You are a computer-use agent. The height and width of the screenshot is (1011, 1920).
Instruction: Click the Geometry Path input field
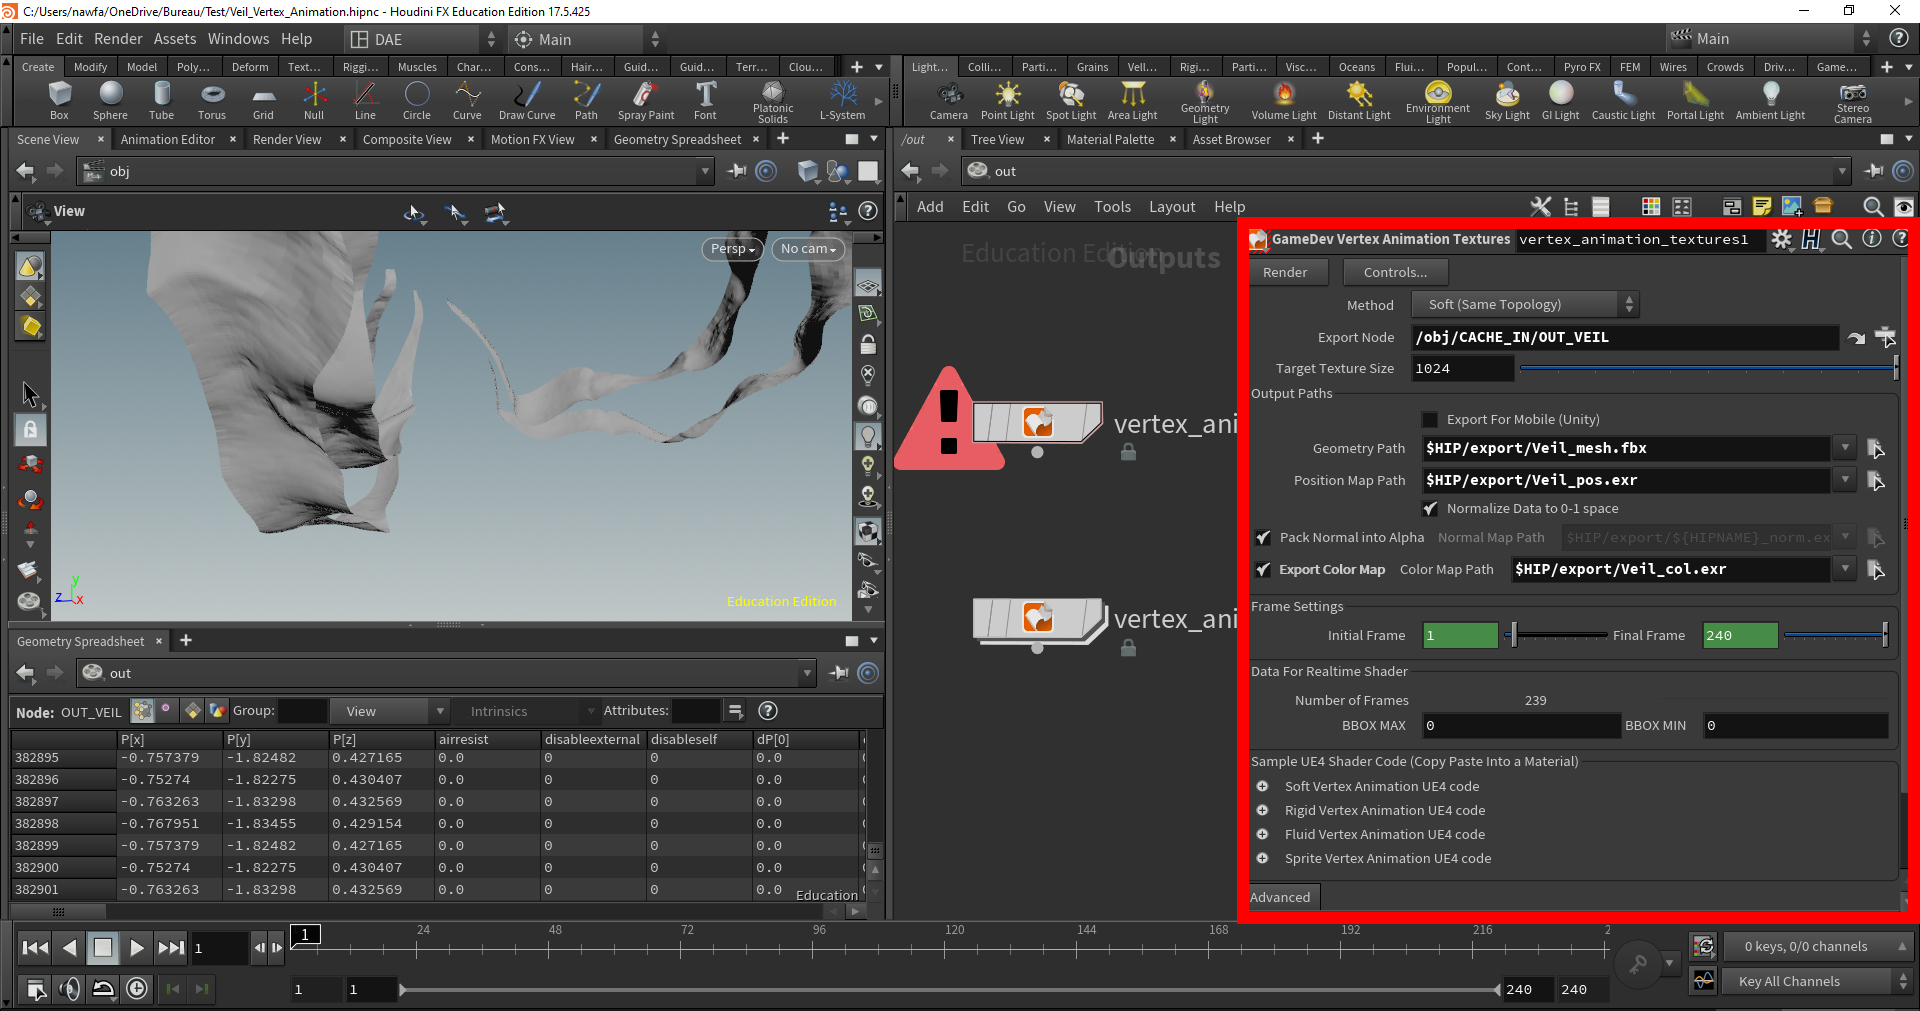point(1627,449)
